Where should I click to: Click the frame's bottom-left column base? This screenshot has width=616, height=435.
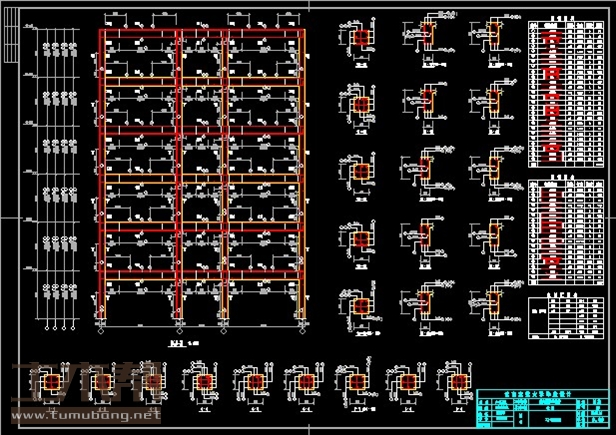point(101,318)
